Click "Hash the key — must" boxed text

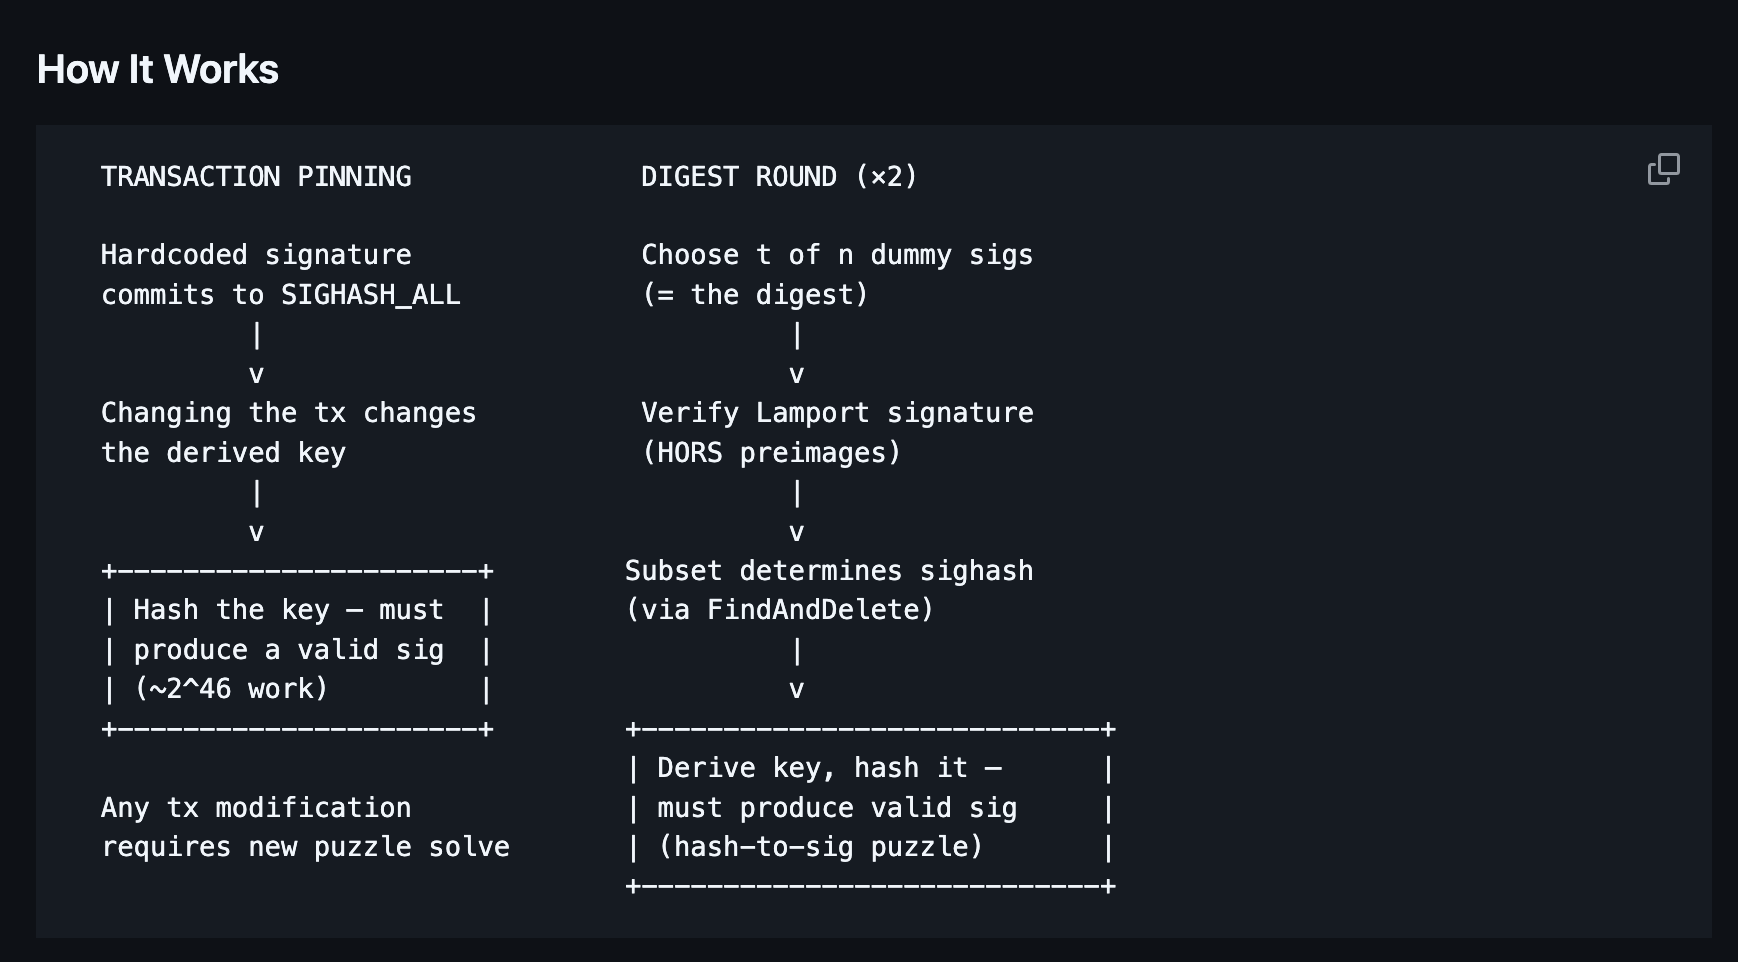click(x=288, y=610)
